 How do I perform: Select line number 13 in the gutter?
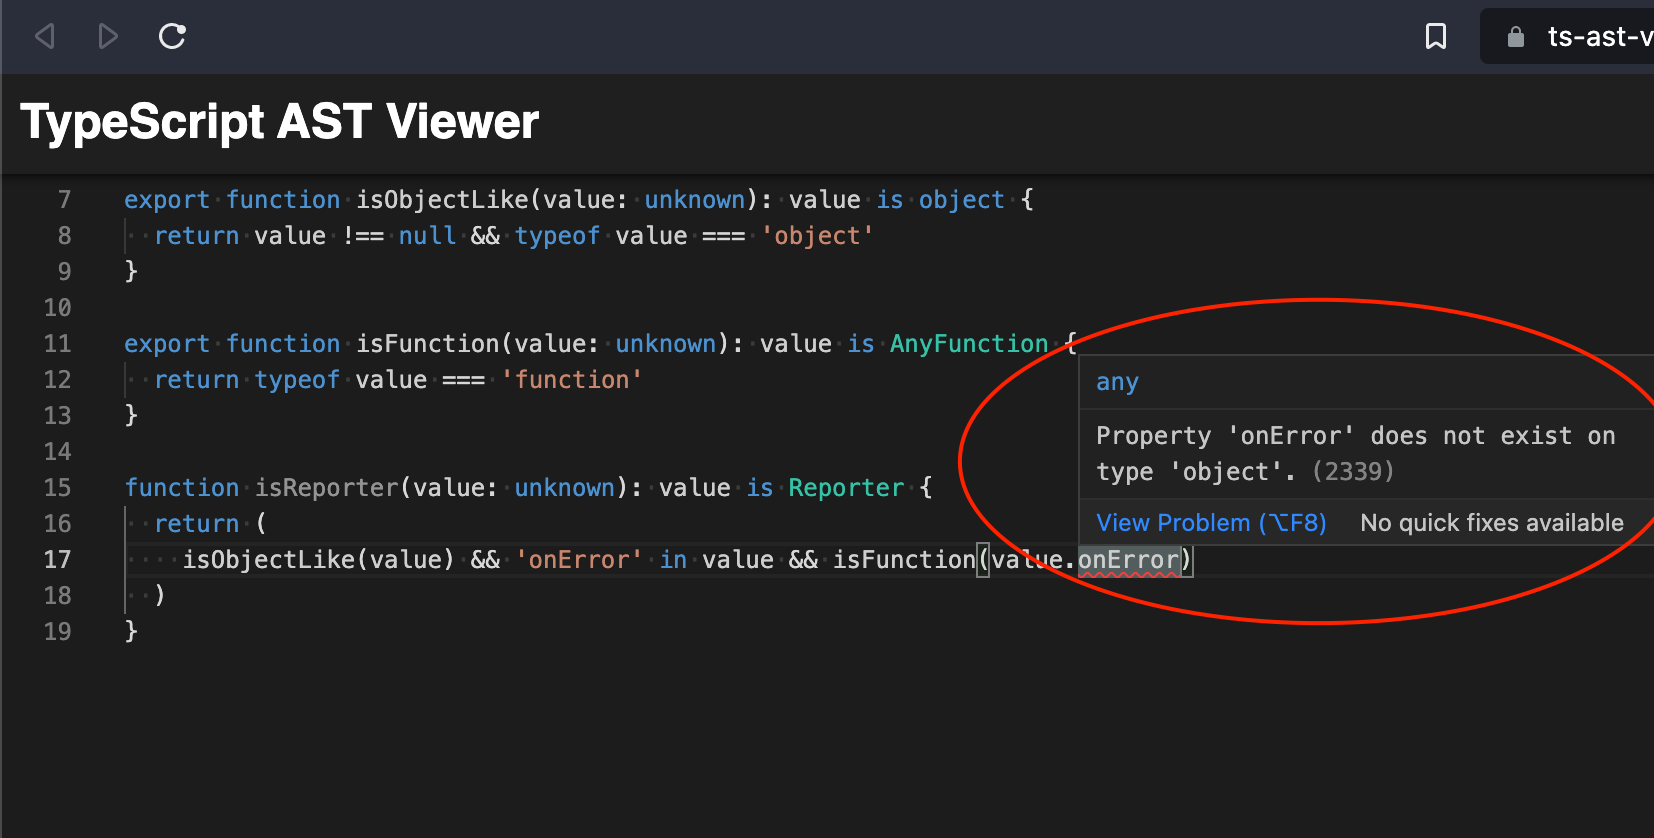pyautogui.click(x=58, y=416)
